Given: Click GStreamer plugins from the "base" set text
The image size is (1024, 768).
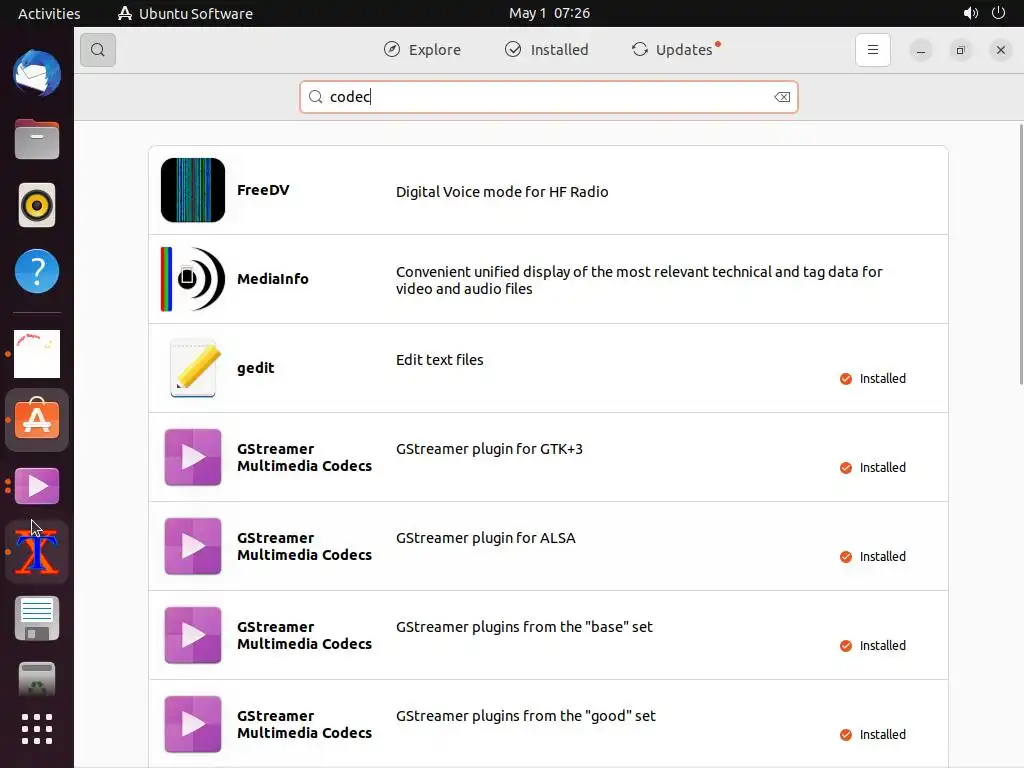Looking at the screenshot, I should [524, 626].
